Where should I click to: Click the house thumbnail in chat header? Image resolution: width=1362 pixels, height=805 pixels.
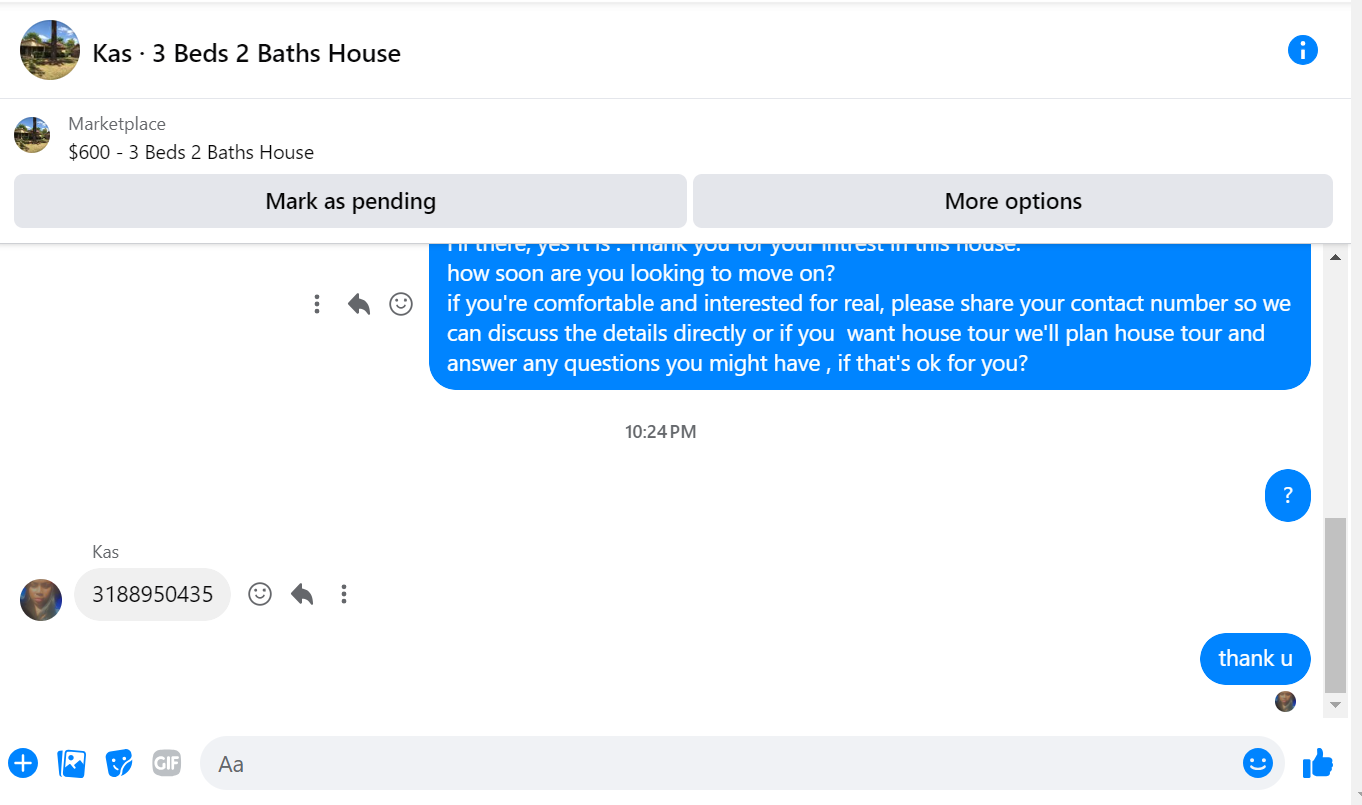(50, 50)
